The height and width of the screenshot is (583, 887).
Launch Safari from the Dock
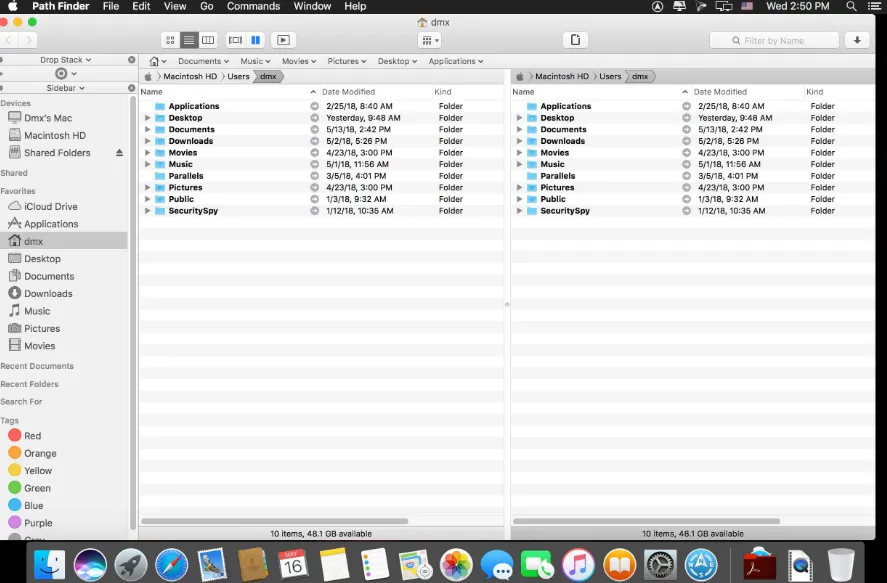point(171,564)
